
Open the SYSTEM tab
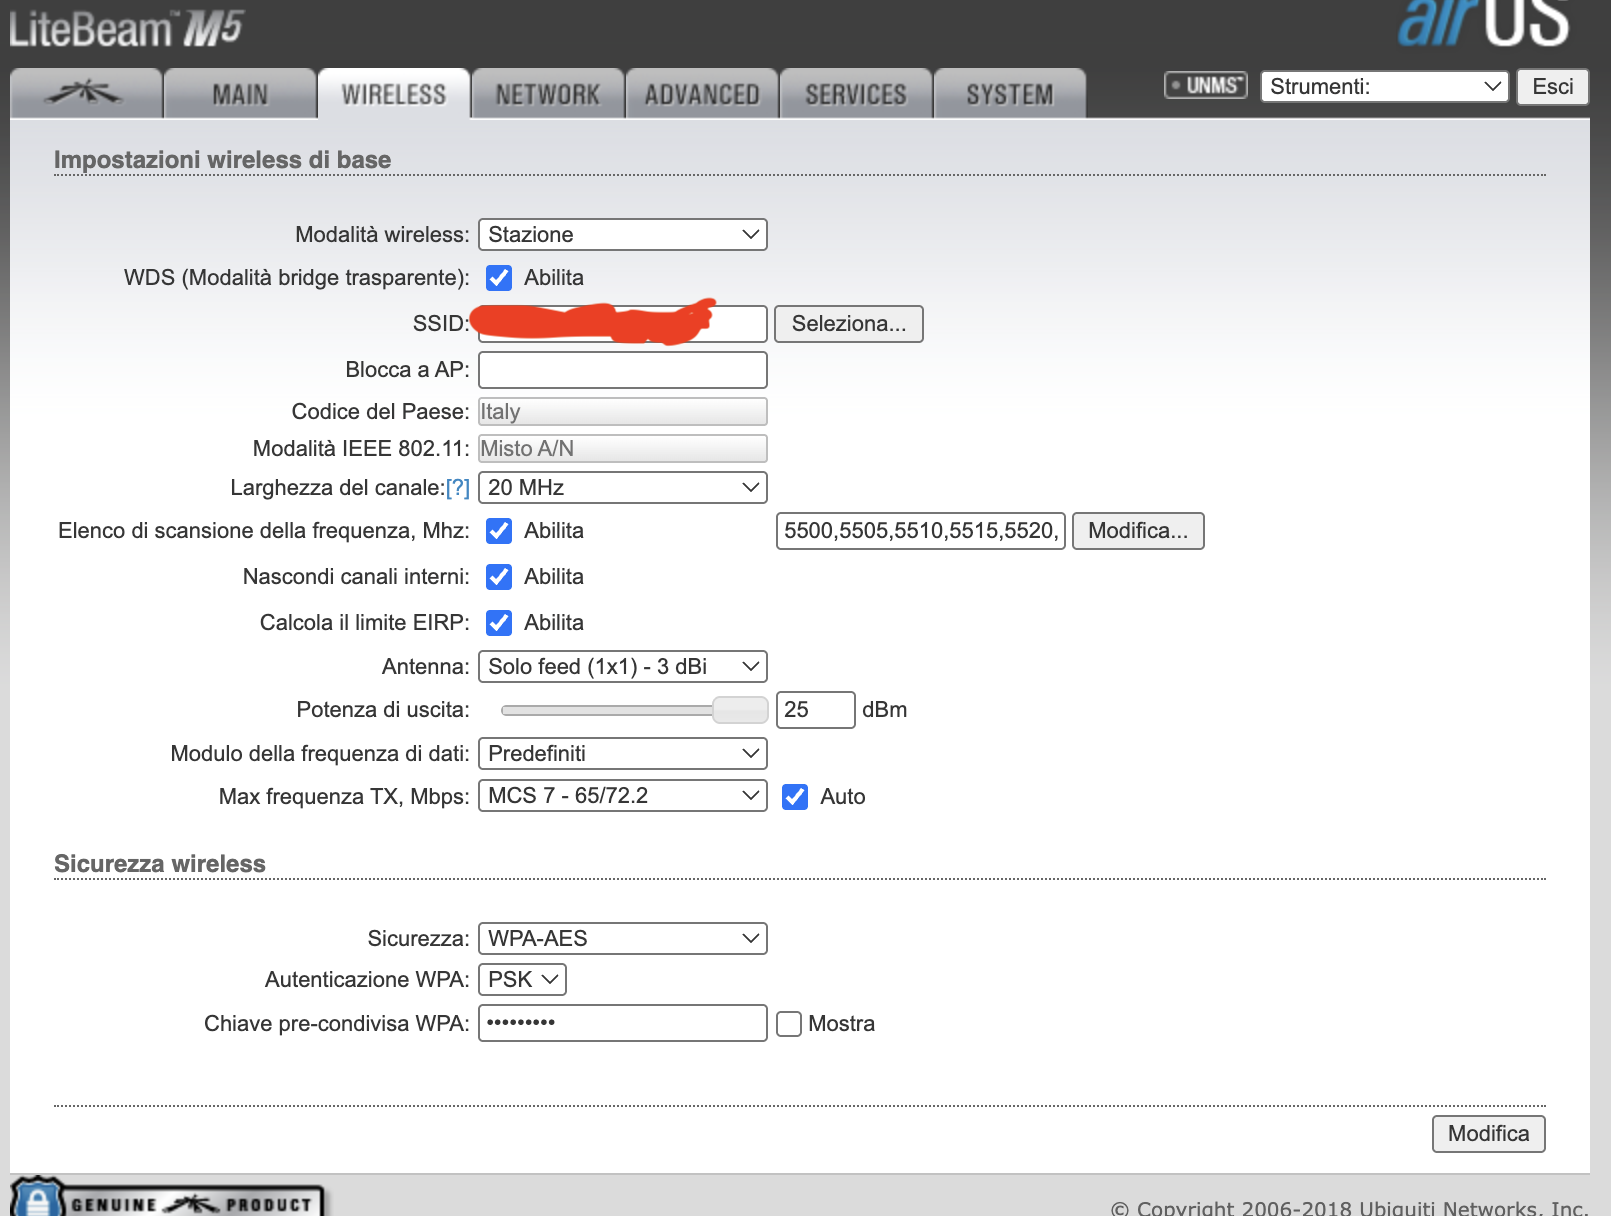pyautogui.click(x=1009, y=94)
